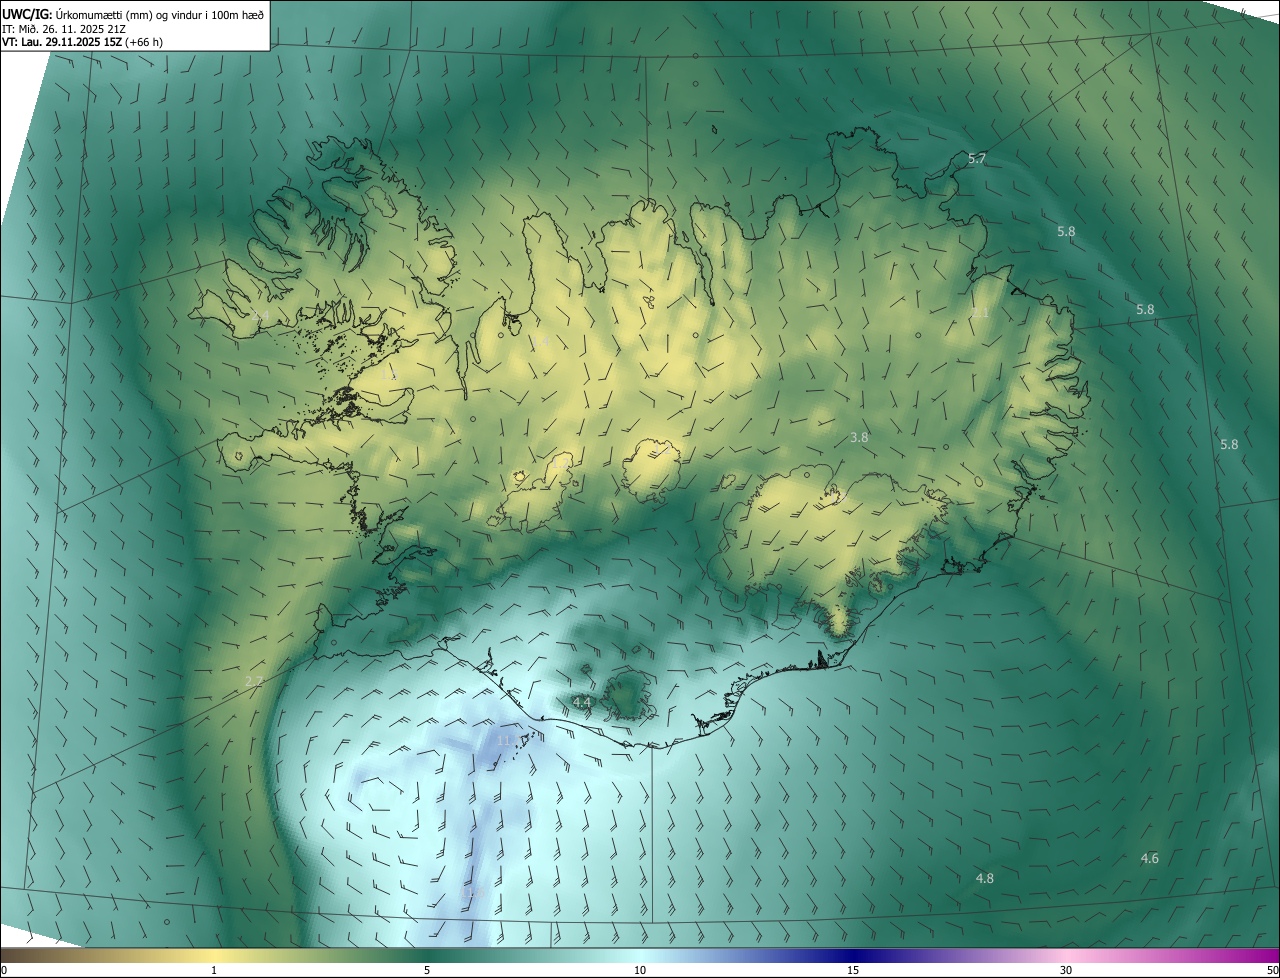Select the 4.4 value near the island
1280x978 pixels.
click(x=582, y=703)
